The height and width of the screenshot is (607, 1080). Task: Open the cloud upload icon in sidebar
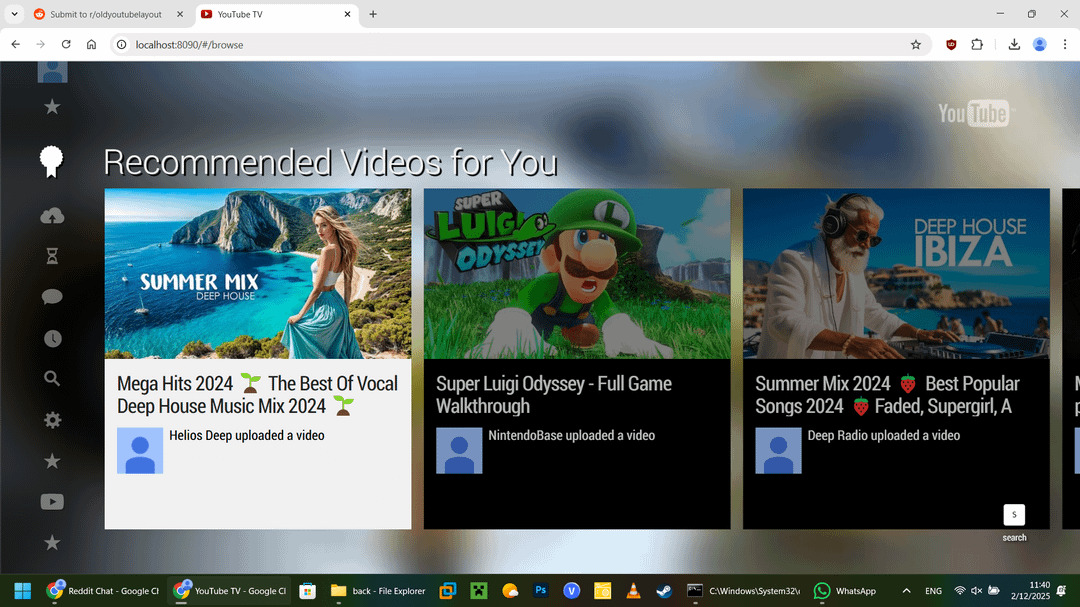point(52,216)
